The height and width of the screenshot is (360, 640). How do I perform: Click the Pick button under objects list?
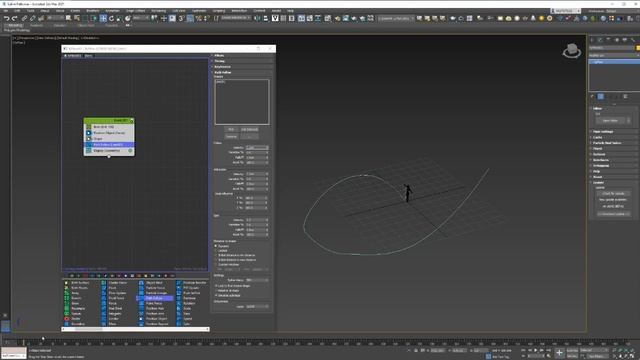coord(231,129)
